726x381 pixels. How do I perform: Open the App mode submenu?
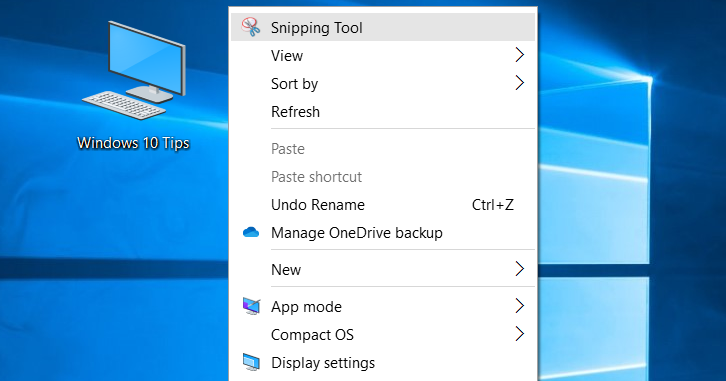(383, 306)
